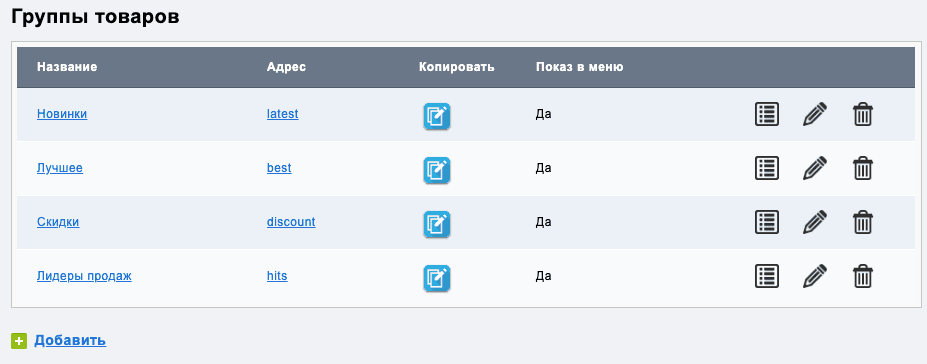Click the green plus add icon
Image resolution: width=927 pixels, height=364 pixels.
coord(19,341)
